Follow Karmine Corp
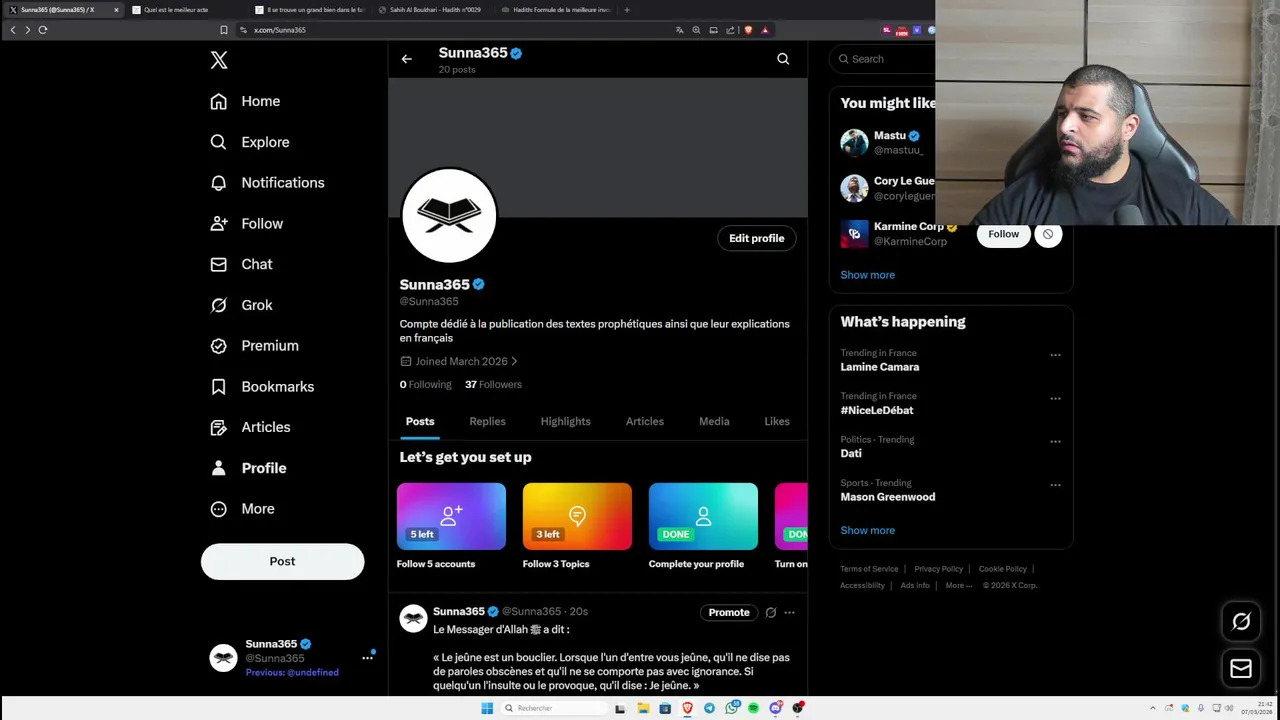The image size is (1280, 720). 1003,235
